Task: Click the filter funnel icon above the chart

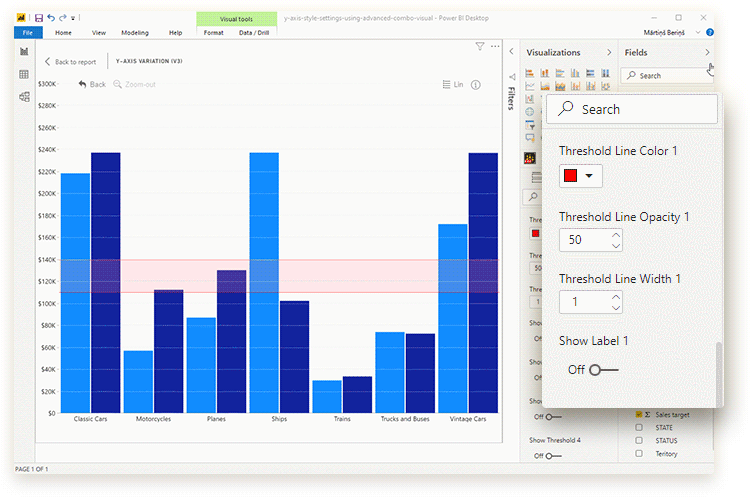Action: pos(480,46)
